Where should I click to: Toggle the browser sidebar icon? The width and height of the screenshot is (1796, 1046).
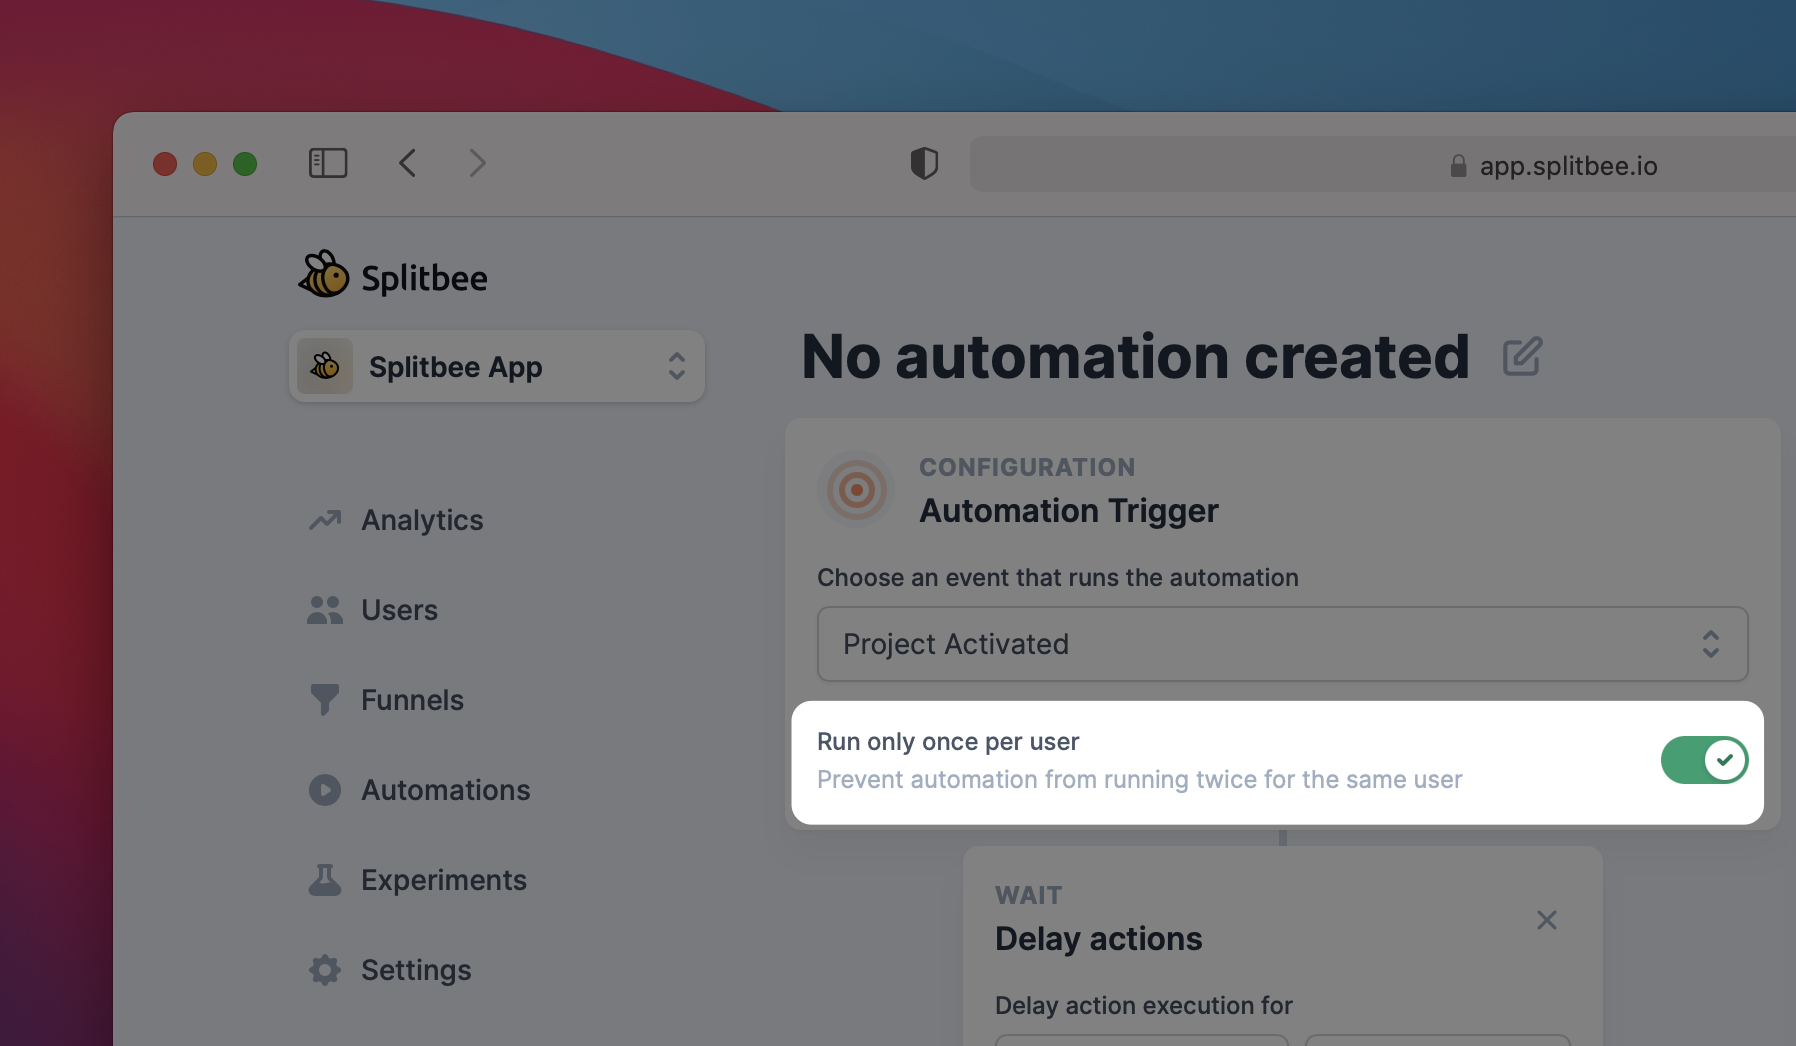[x=328, y=163]
